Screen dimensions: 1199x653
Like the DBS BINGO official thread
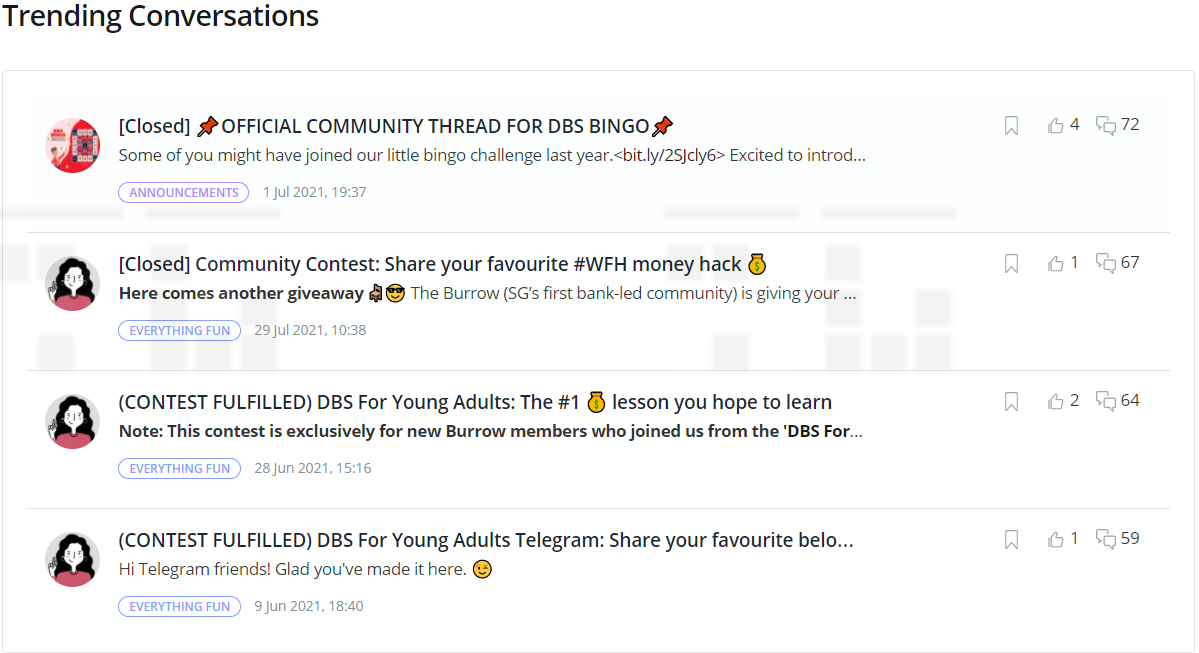coord(1056,125)
